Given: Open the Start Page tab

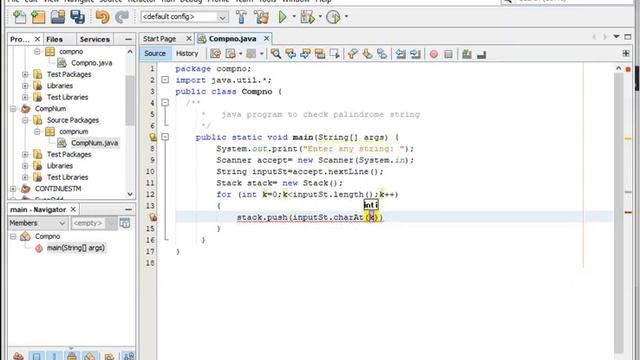Looking at the screenshot, I should pos(160,39).
